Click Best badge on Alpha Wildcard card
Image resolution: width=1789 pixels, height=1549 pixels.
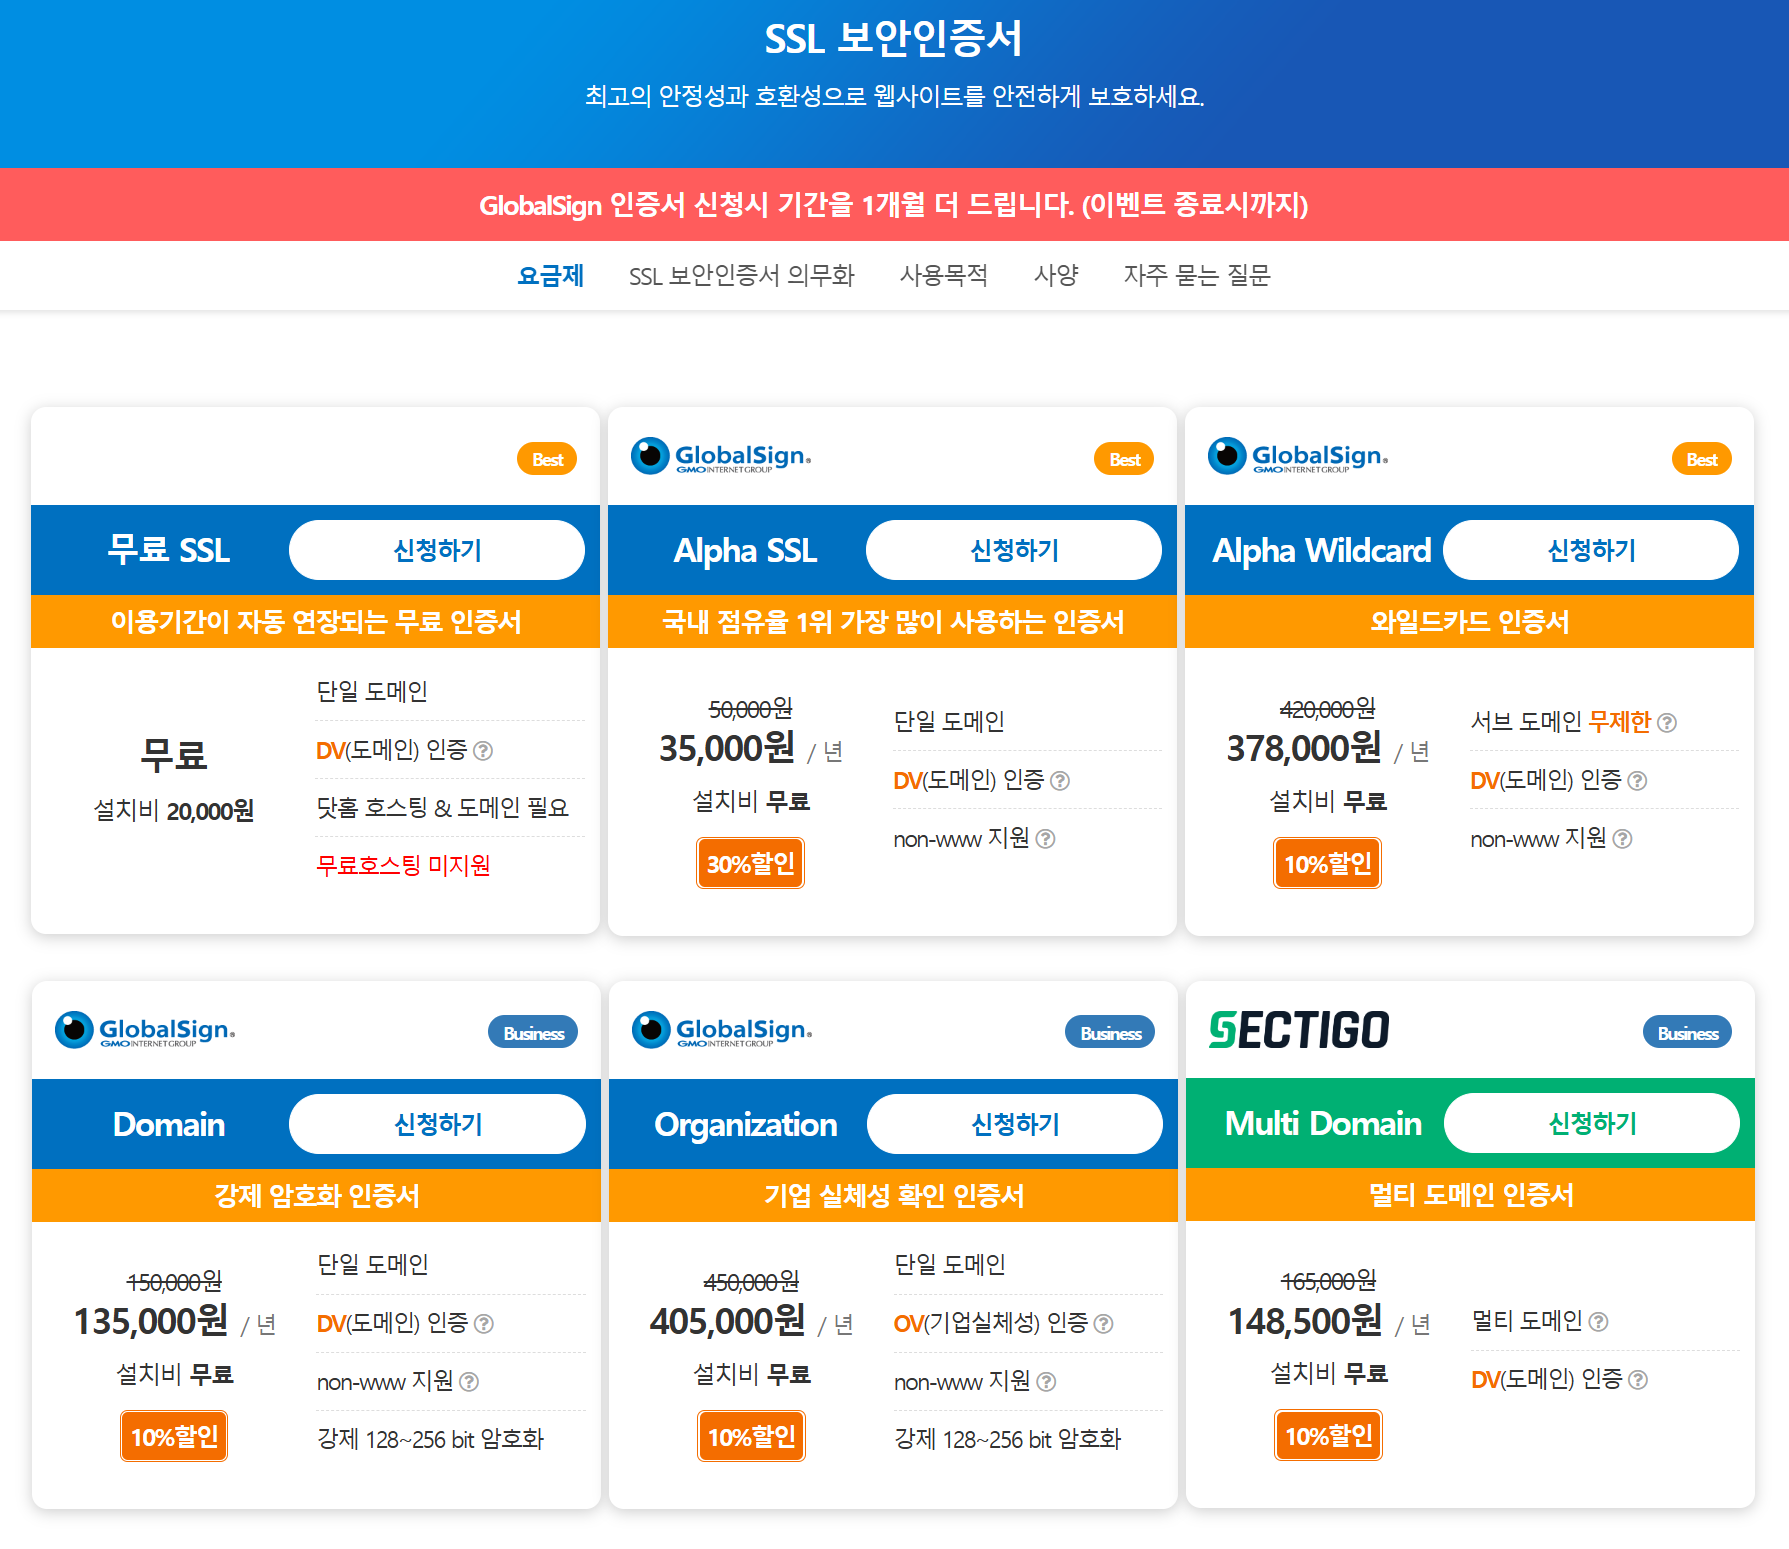pos(1701,459)
